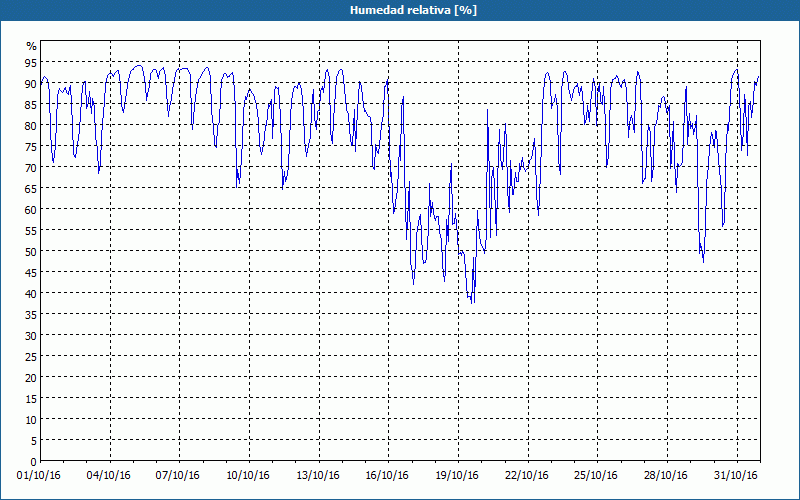
Task: Click the 45 value on y-axis
Action: click(x=31, y=272)
